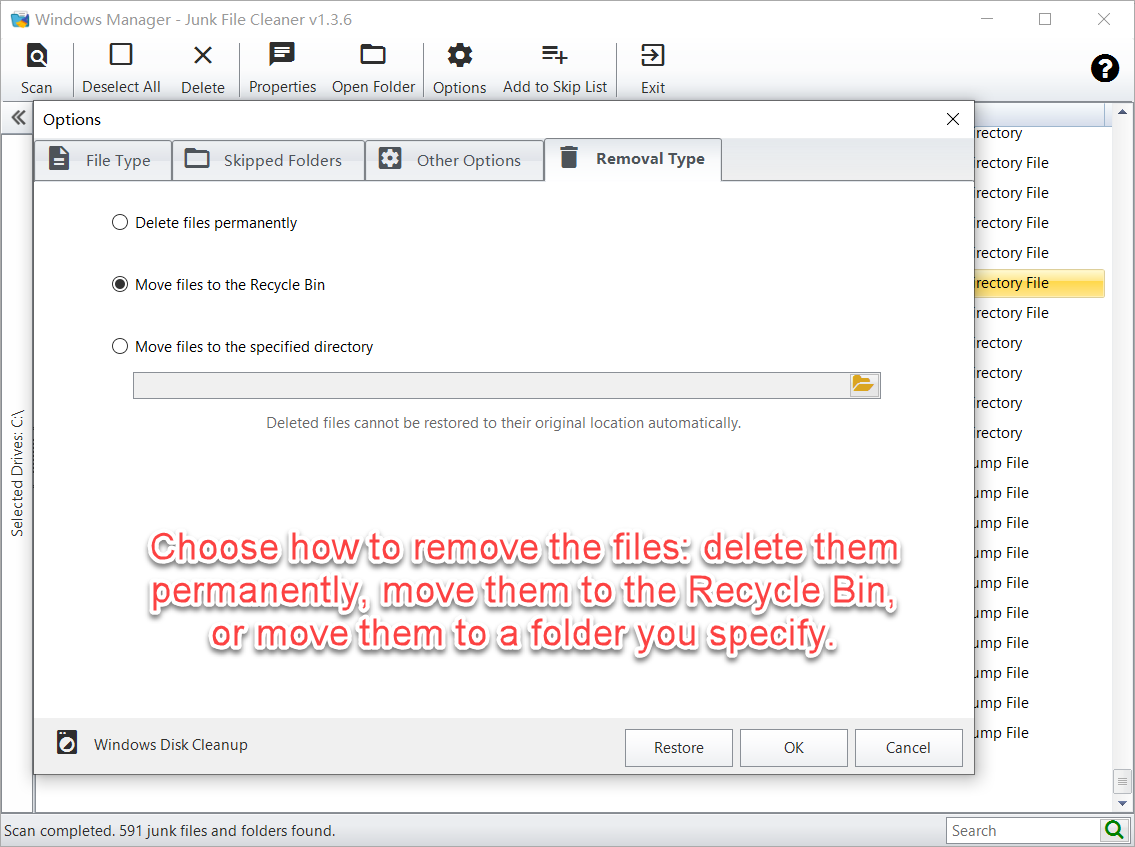Screen dimensions: 1135x847
Task: Confirm options with OK
Action: click(x=794, y=748)
